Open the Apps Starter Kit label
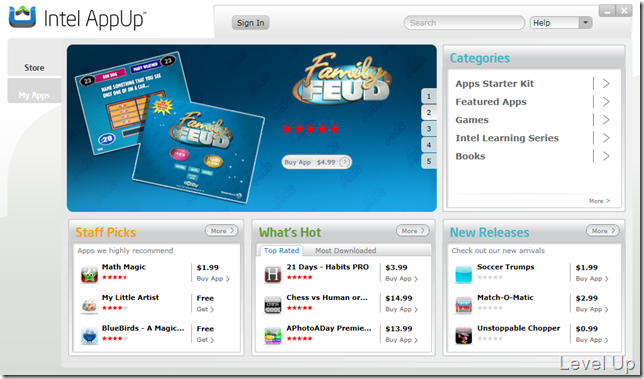This screenshot has width=644, height=379. coord(494,84)
